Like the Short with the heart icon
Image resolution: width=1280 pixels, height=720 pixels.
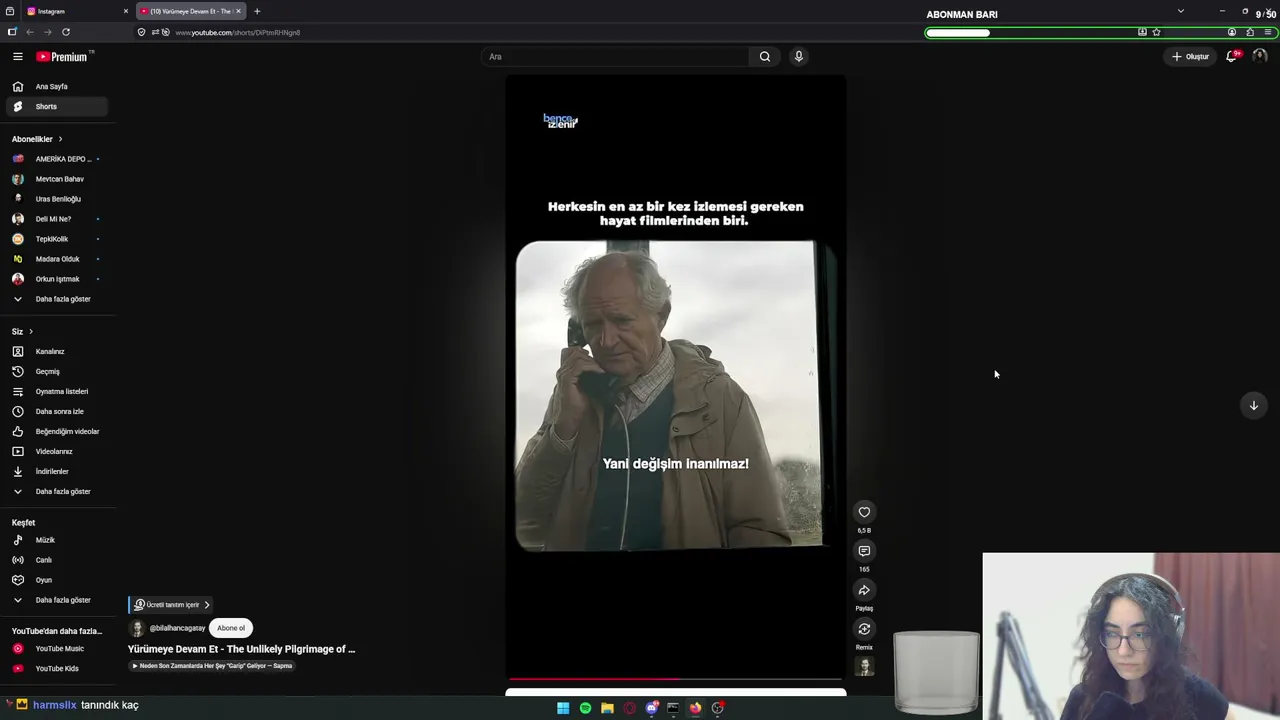[864, 512]
